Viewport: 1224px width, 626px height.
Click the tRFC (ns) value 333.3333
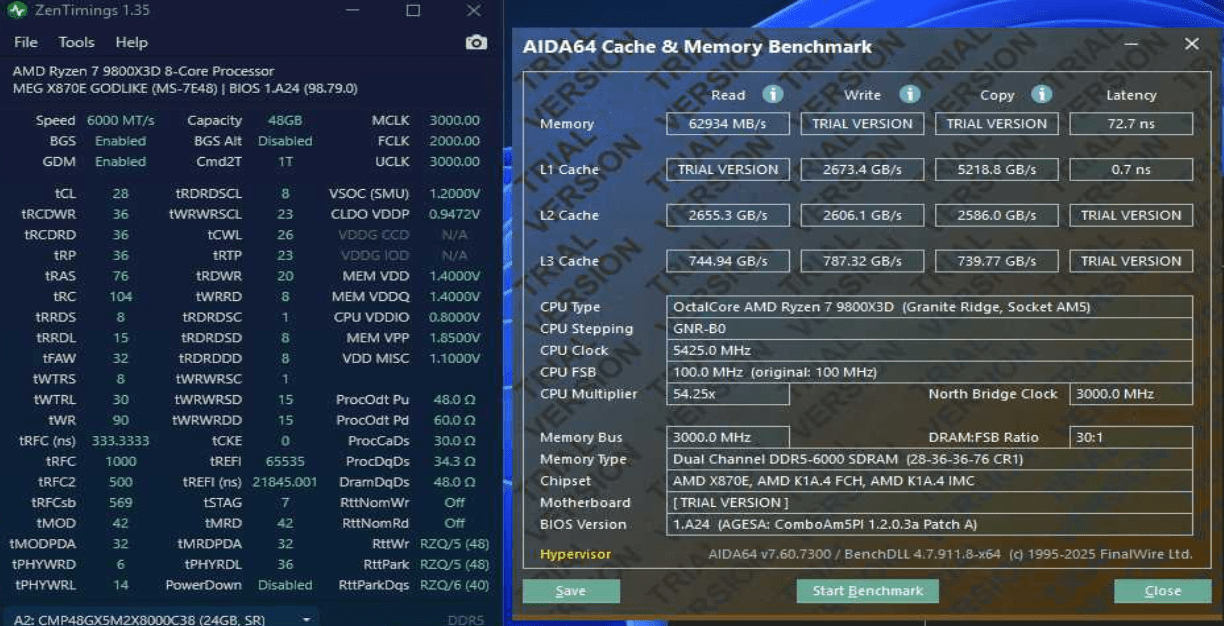click(x=120, y=441)
